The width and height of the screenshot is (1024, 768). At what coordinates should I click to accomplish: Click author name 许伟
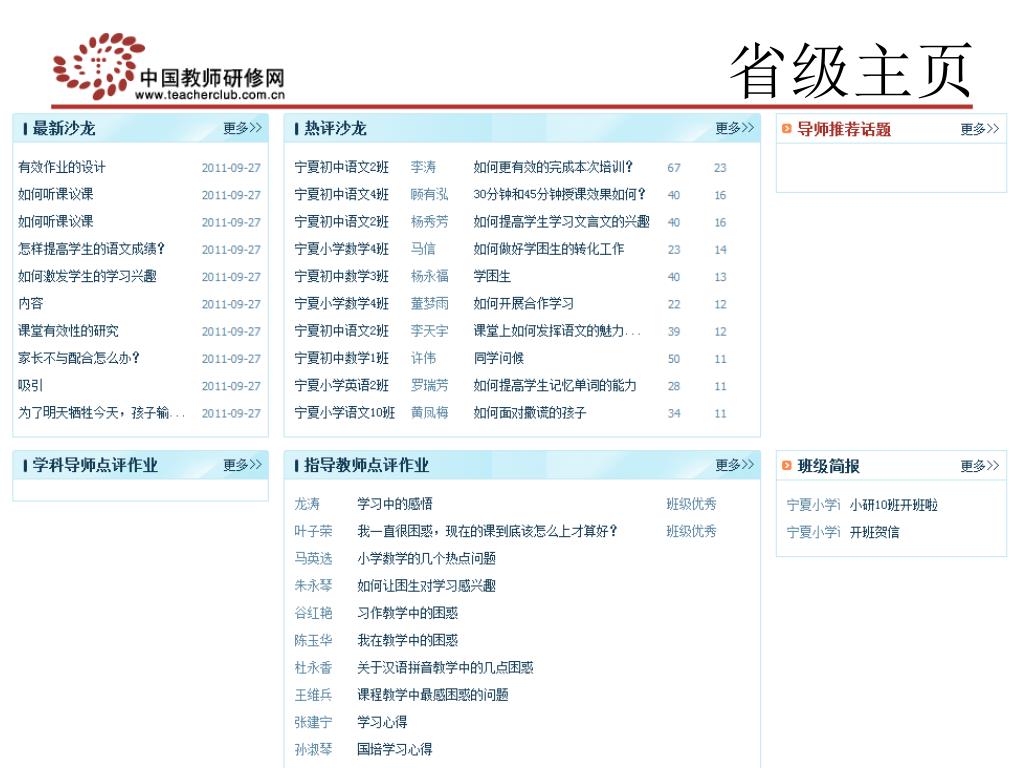click(x=423, y=359)
